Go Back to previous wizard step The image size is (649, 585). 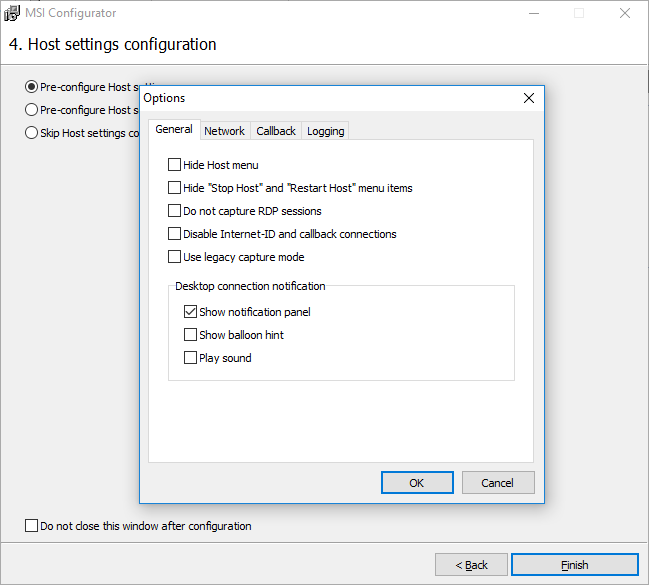[x=471, y=565]
